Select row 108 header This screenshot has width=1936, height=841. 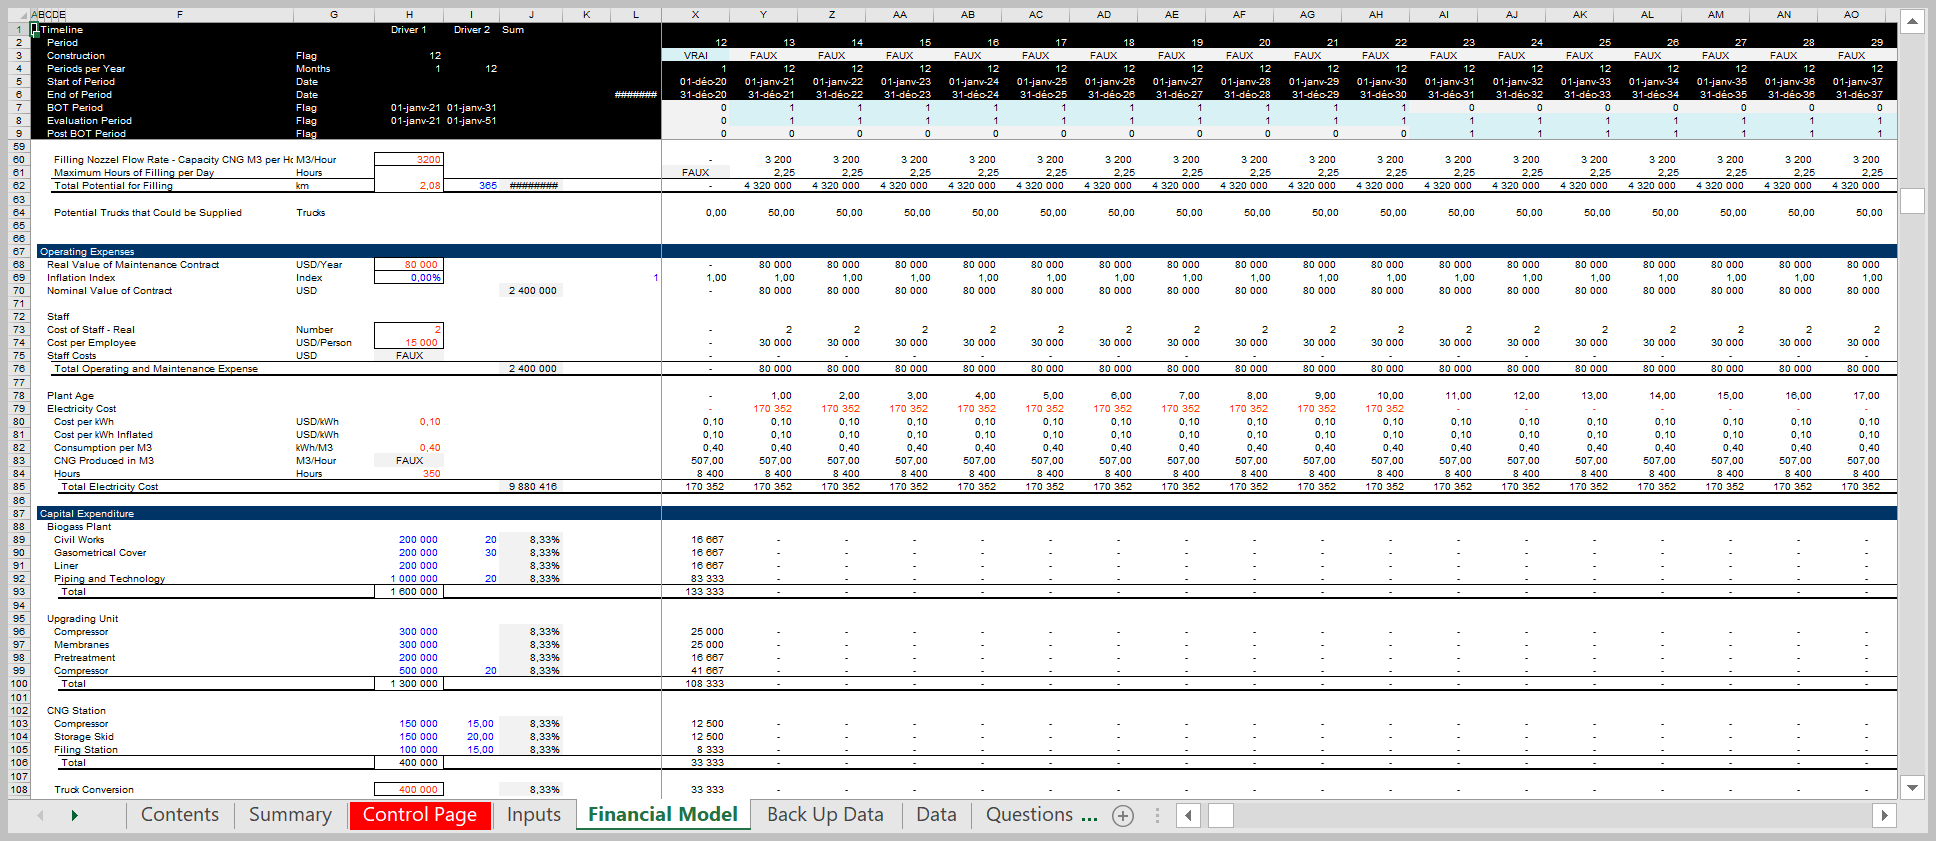click(19, 790)
